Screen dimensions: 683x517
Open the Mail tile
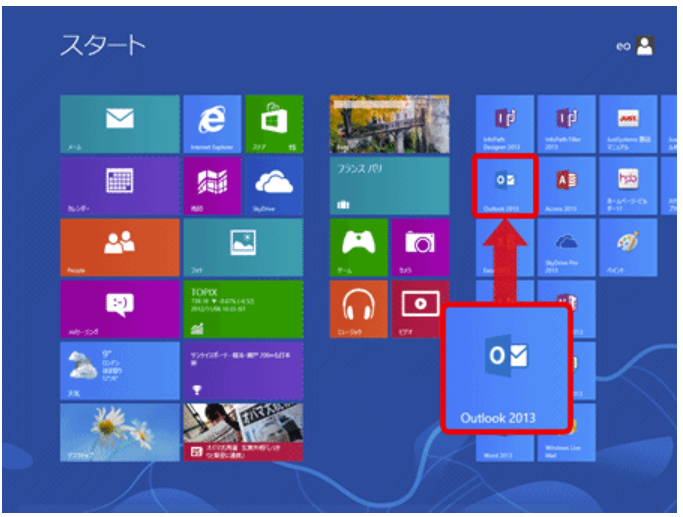(120, 124)
